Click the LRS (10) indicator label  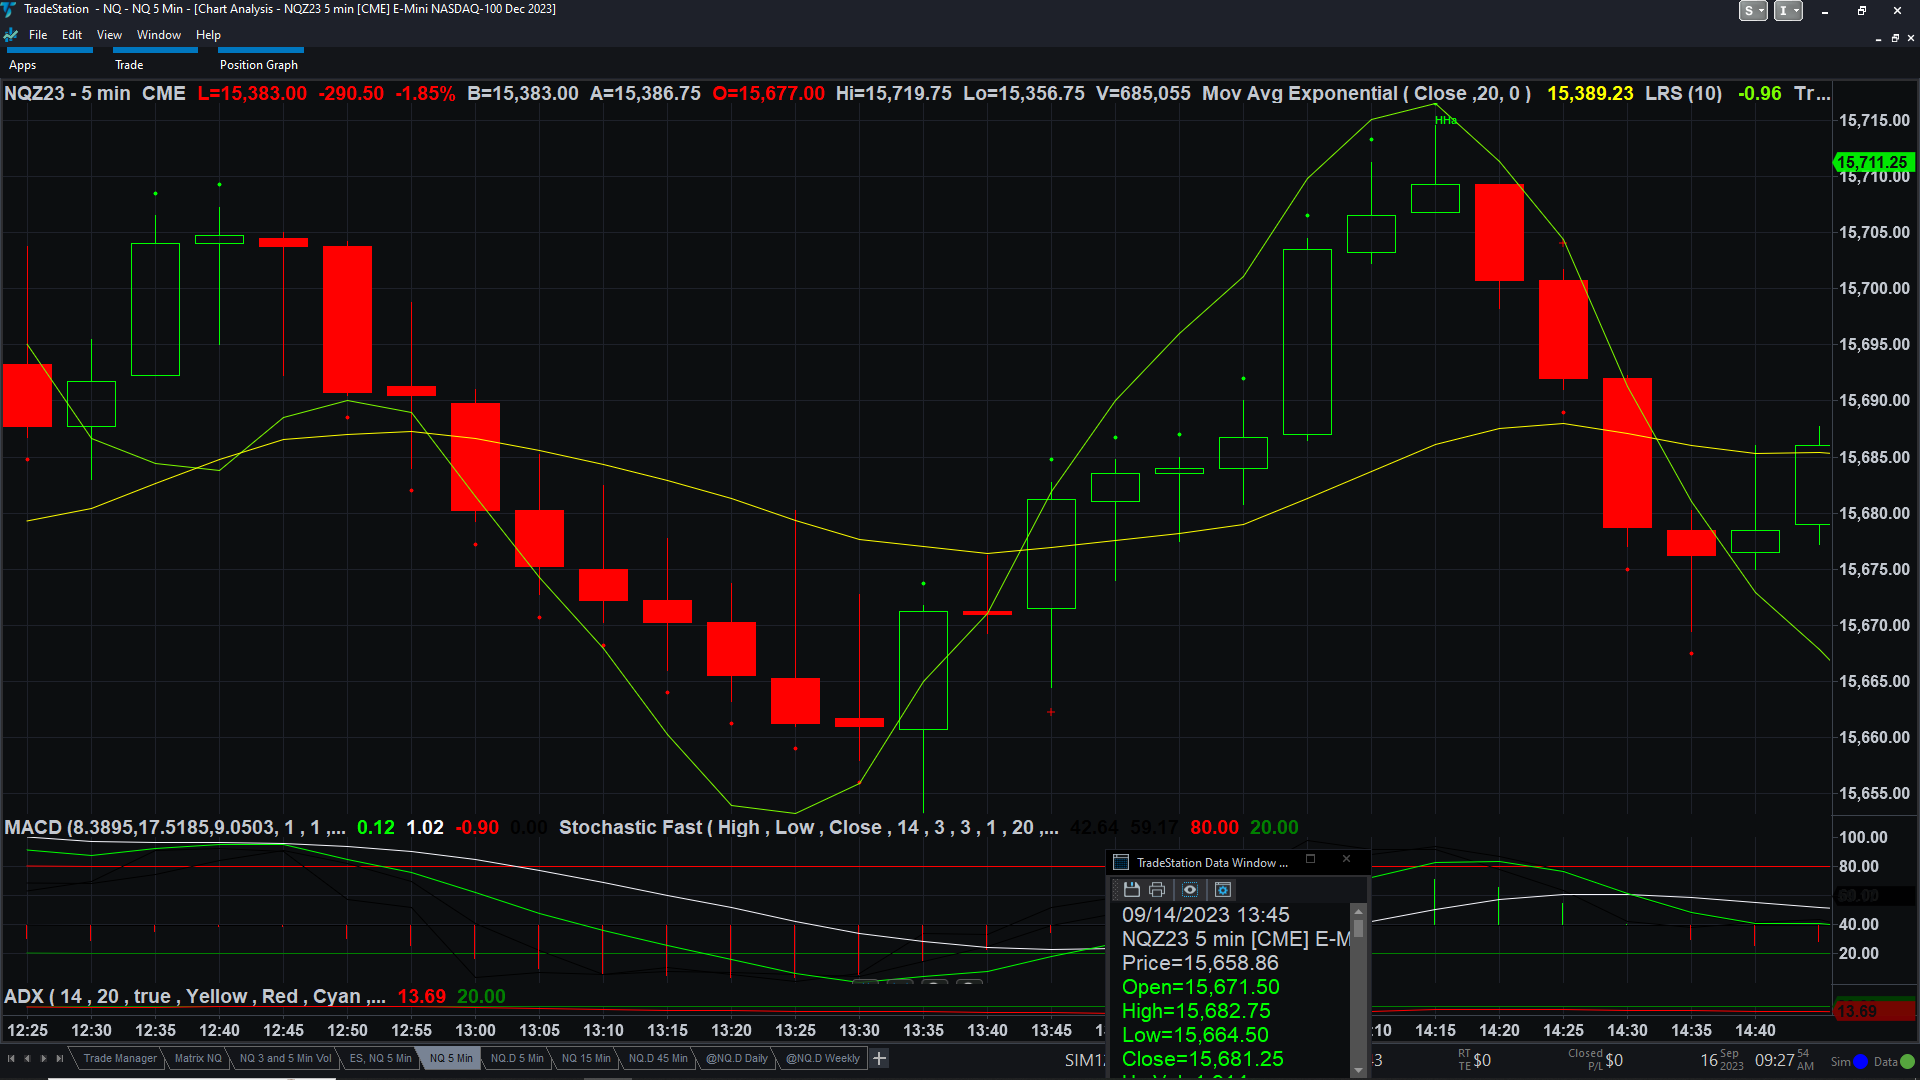pos(1683,94)
